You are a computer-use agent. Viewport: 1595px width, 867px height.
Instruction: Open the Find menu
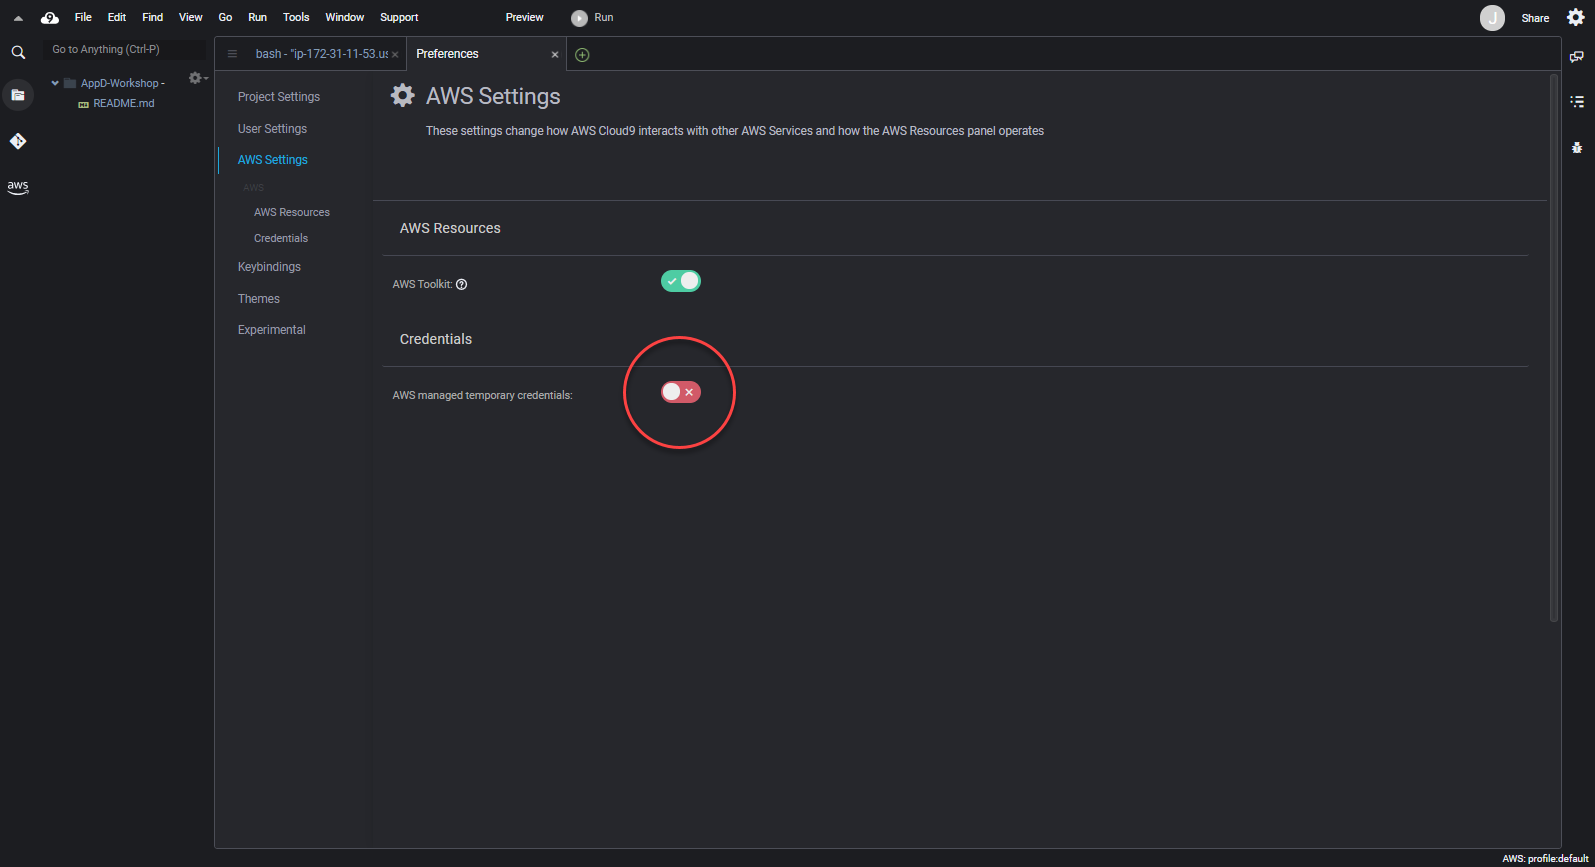pos(152,17)
